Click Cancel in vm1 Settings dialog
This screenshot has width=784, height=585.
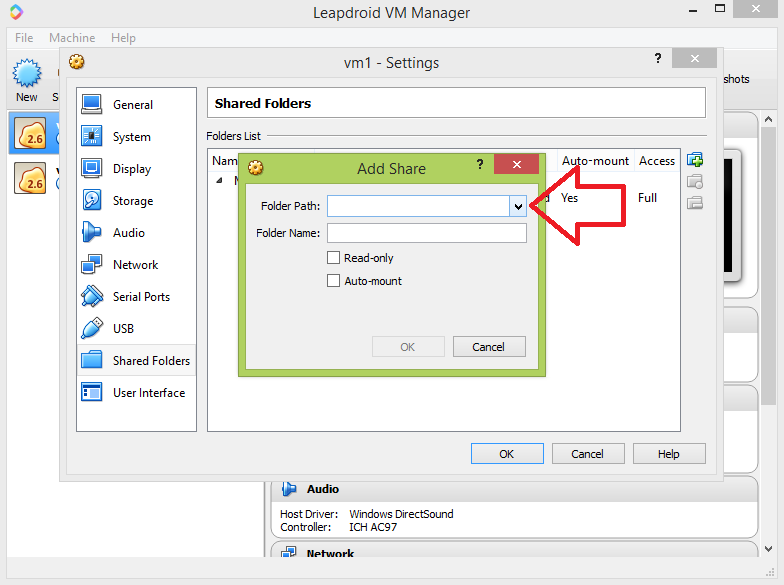[x=588, y=454]
